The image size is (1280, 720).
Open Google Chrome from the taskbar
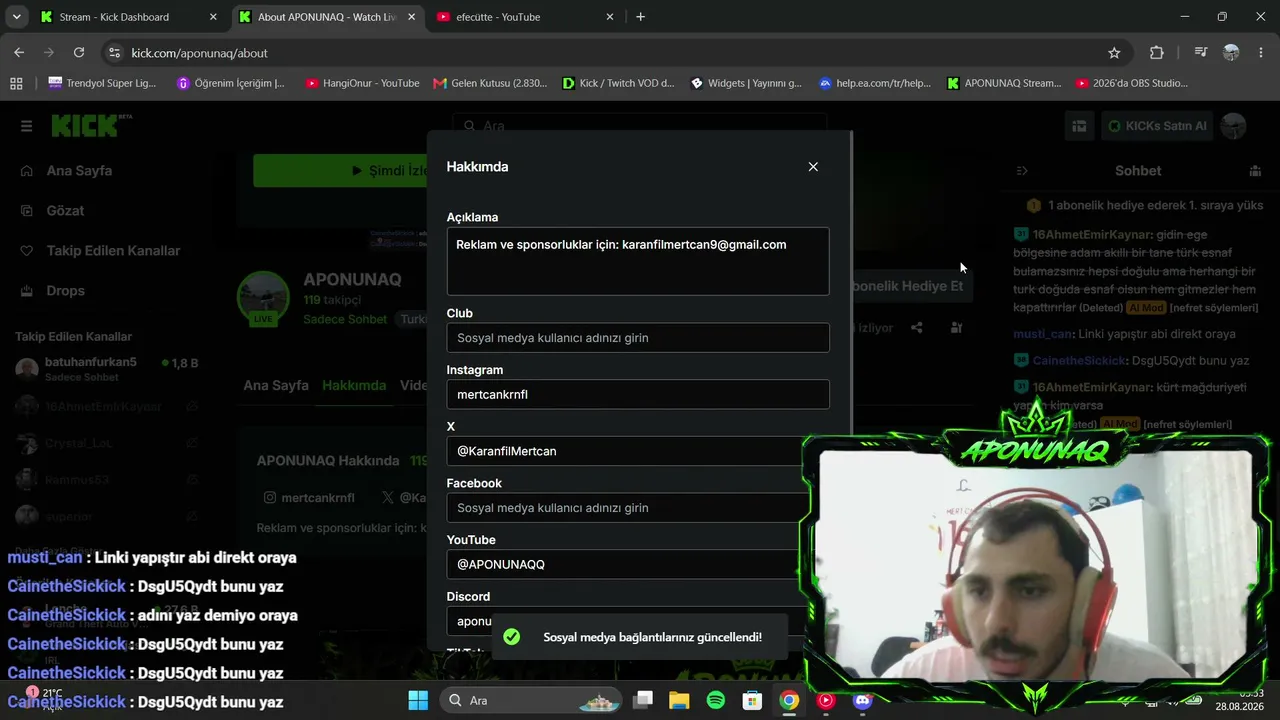(789, 700)
